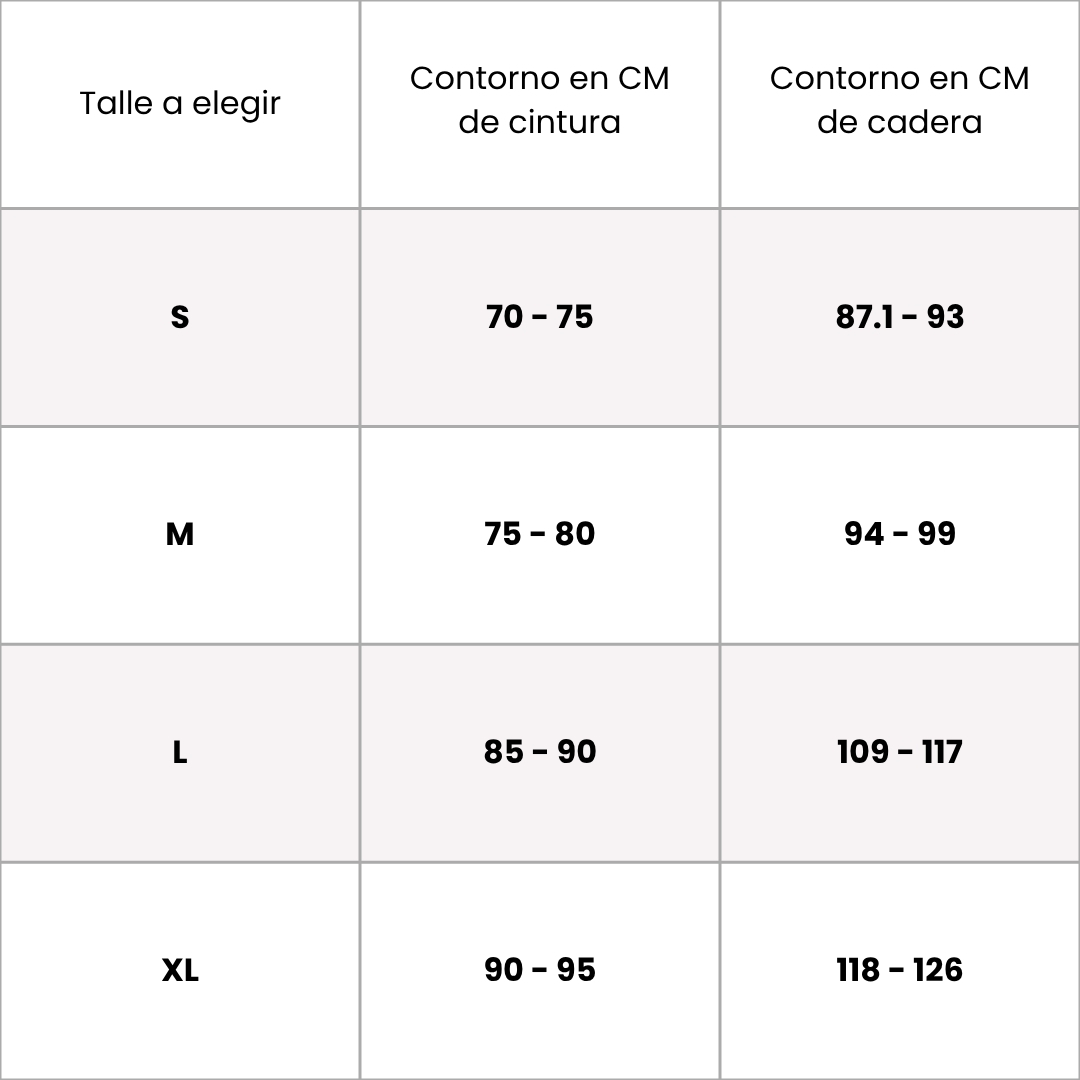Viewport: 1080px width, 1080px height.
Task: Click the size L label
Action: pos(180,752)
